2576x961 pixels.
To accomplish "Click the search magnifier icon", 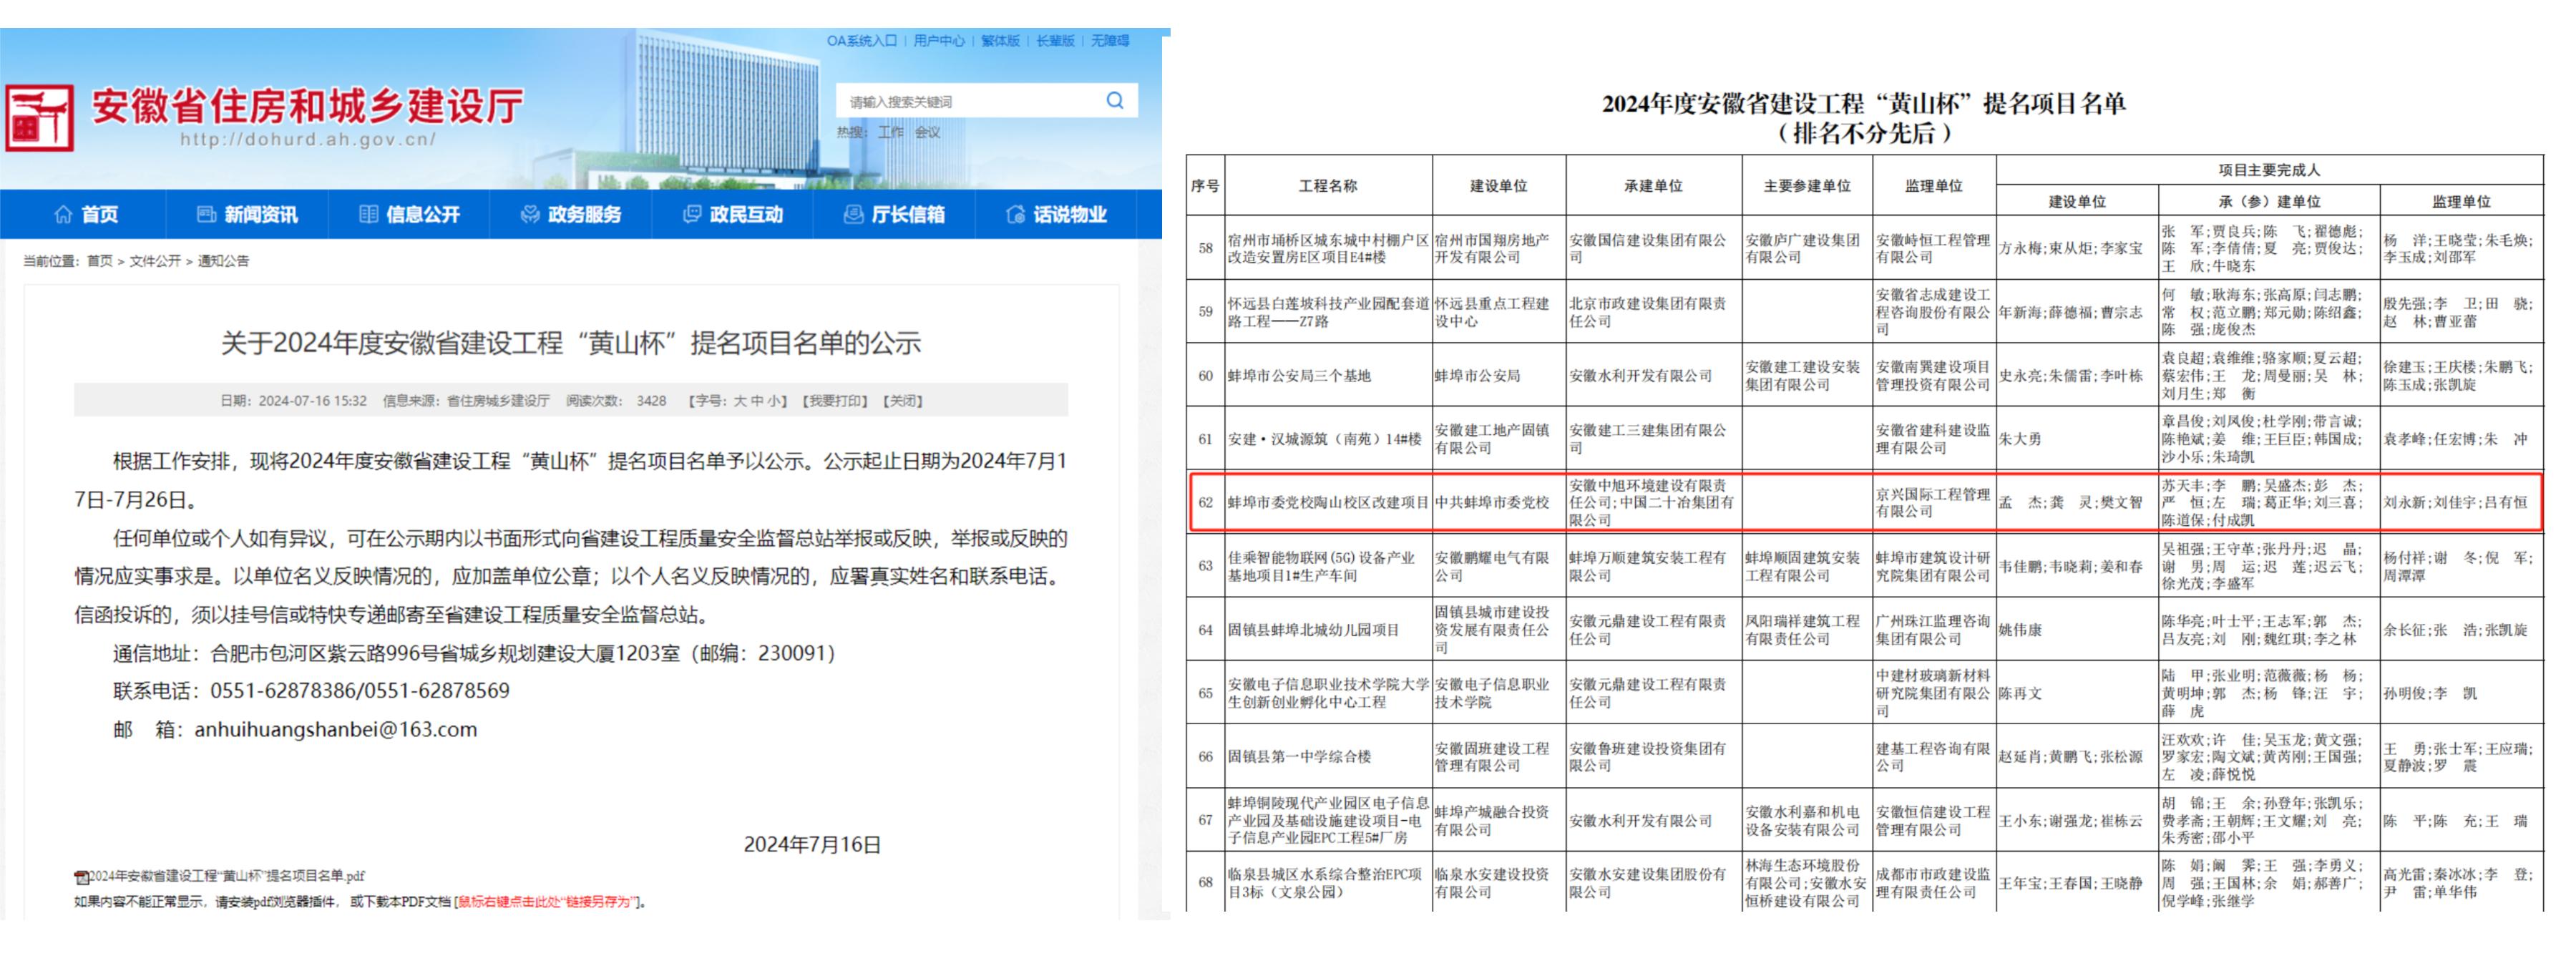I will pyautogui.click(x=1114, y=101).
